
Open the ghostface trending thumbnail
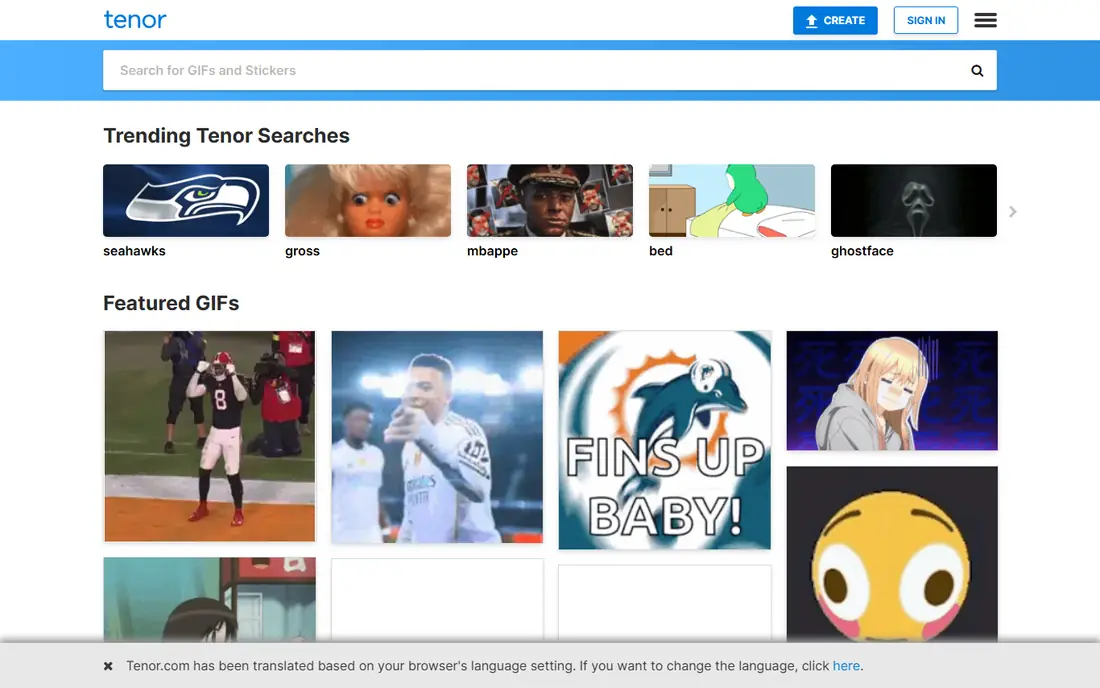[x=913, y=201]
